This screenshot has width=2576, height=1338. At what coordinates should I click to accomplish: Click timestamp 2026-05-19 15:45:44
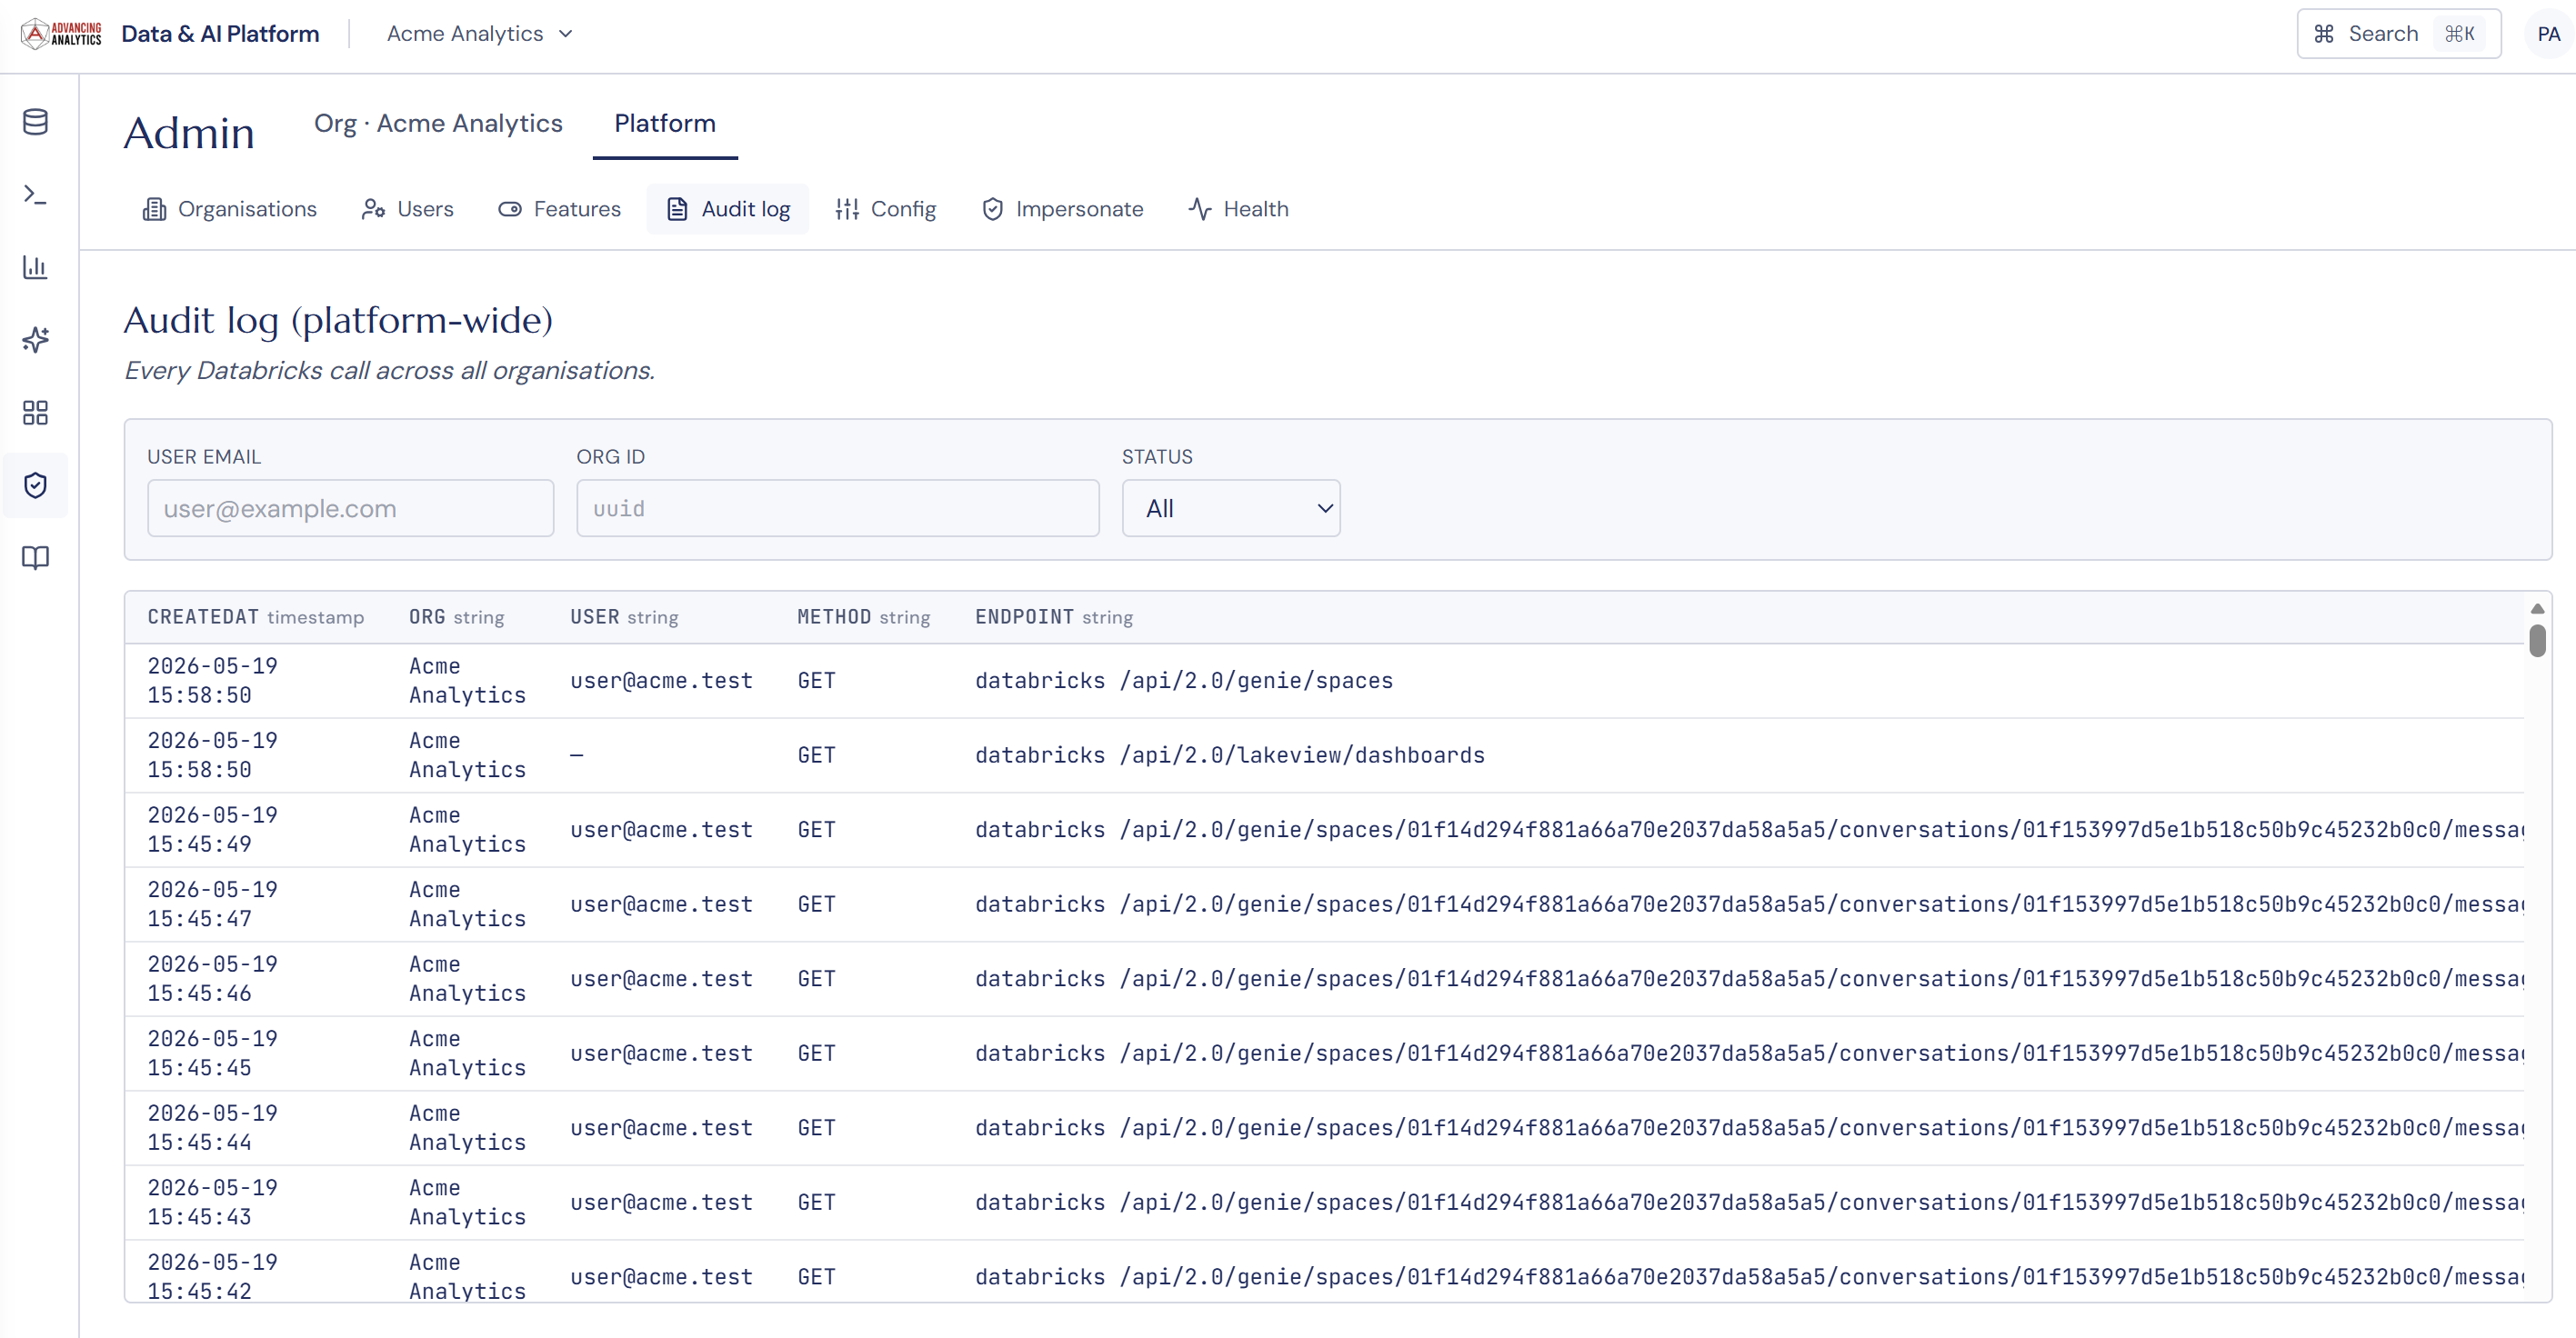[x=213, y=1128]
